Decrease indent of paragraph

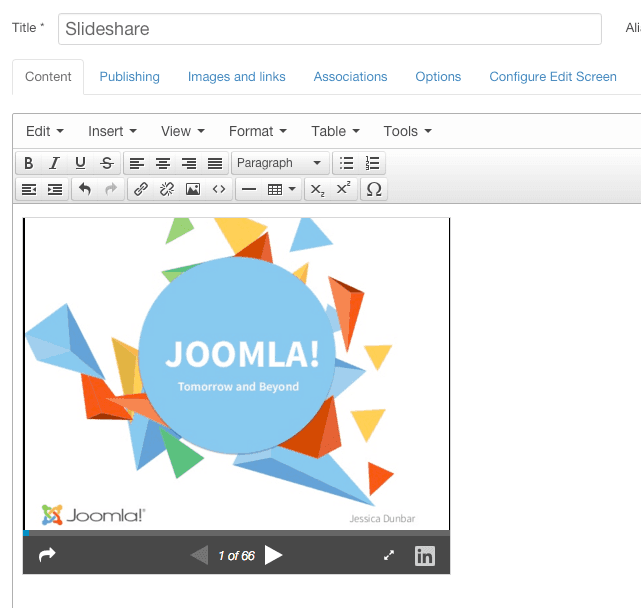pyautogui.click(x=29, y=189)
